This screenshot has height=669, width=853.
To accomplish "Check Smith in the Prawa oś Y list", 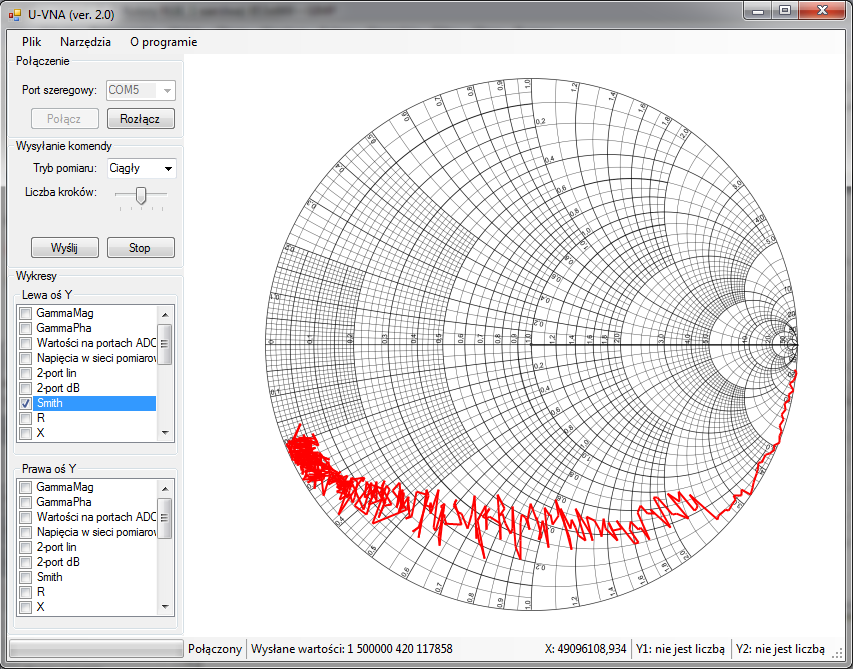I will coord(26,577).
